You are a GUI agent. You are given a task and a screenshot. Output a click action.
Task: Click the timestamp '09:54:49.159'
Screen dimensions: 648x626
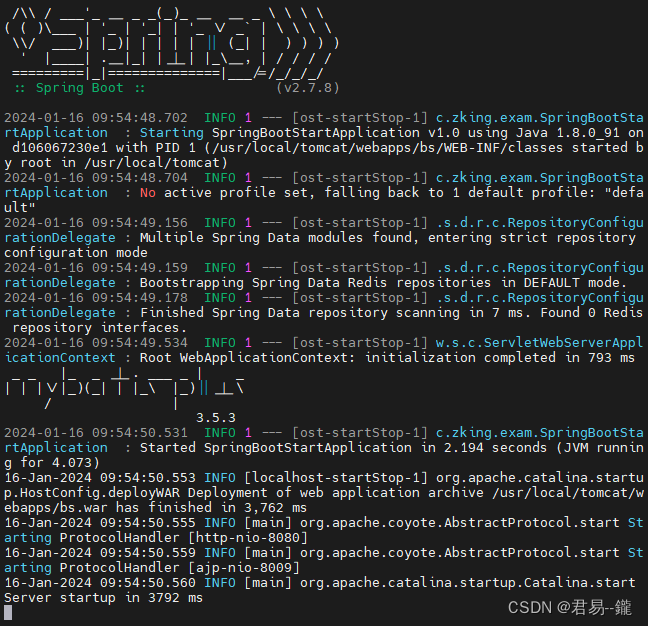pyautogui.click(x=140, y=268)
